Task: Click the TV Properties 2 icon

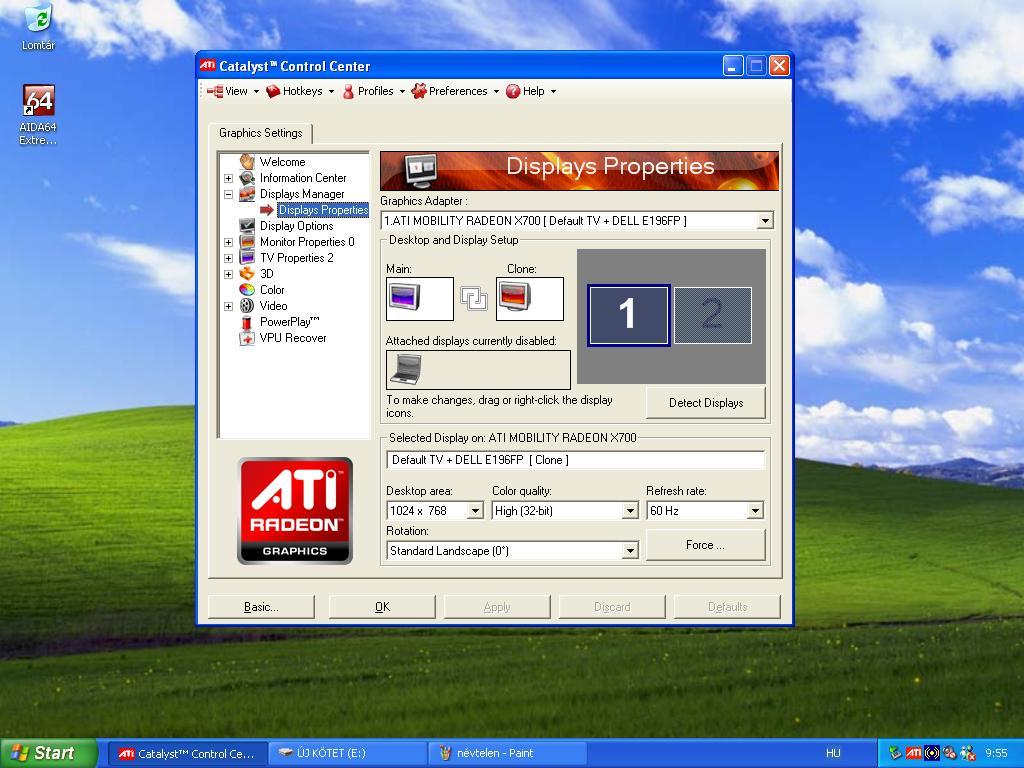Action: 247,258
